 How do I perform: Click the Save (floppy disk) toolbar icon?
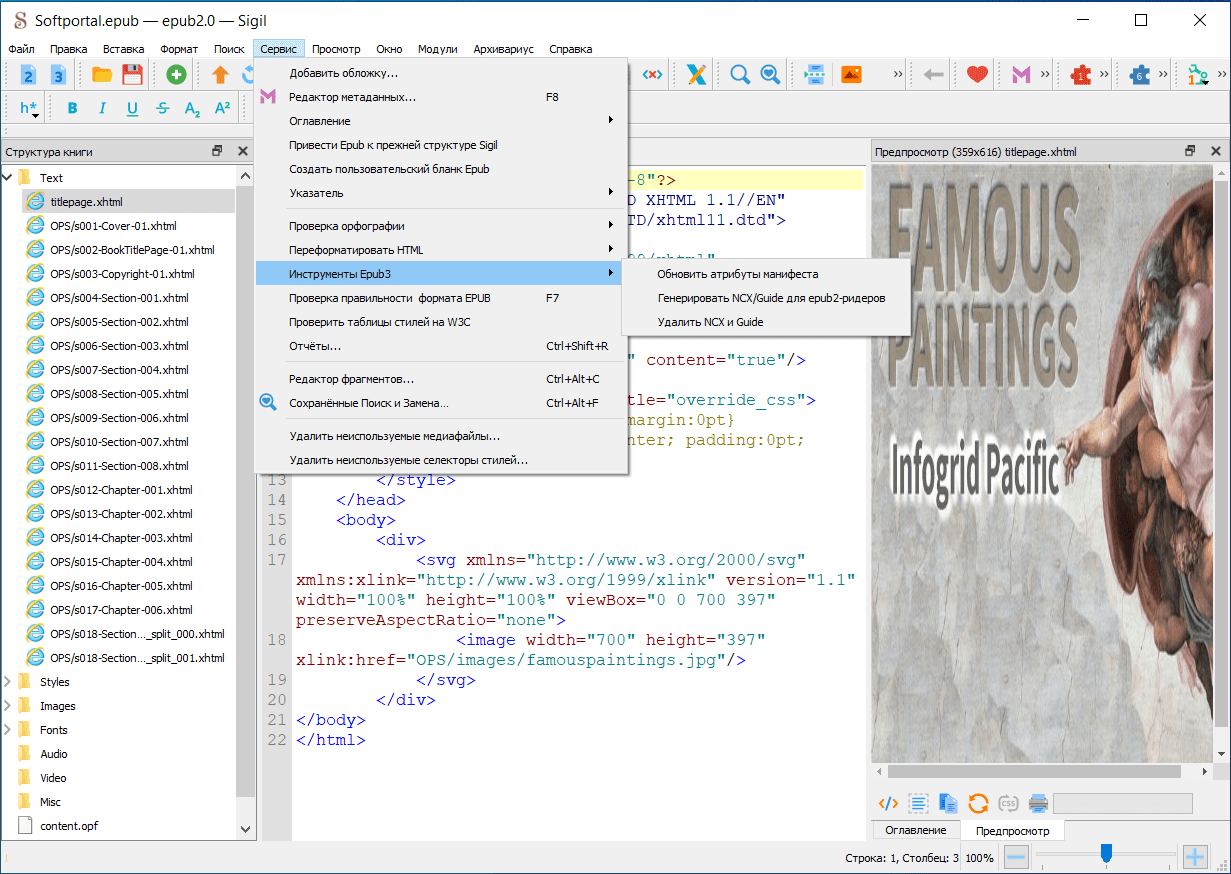click(x=132, y=74)
